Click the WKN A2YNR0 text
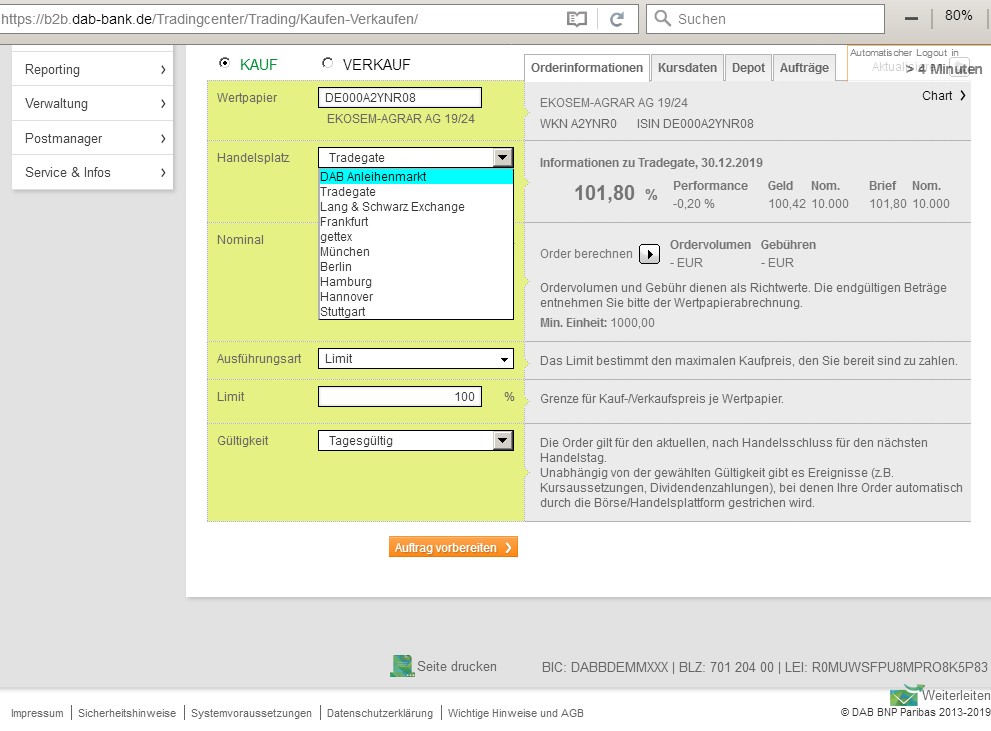 coord(578,124)
